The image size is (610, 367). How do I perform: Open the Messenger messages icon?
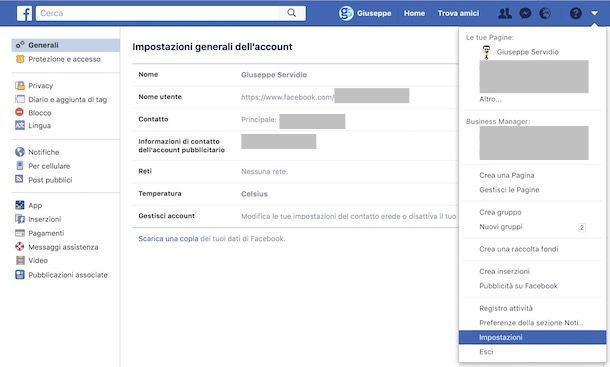[525, 14]
